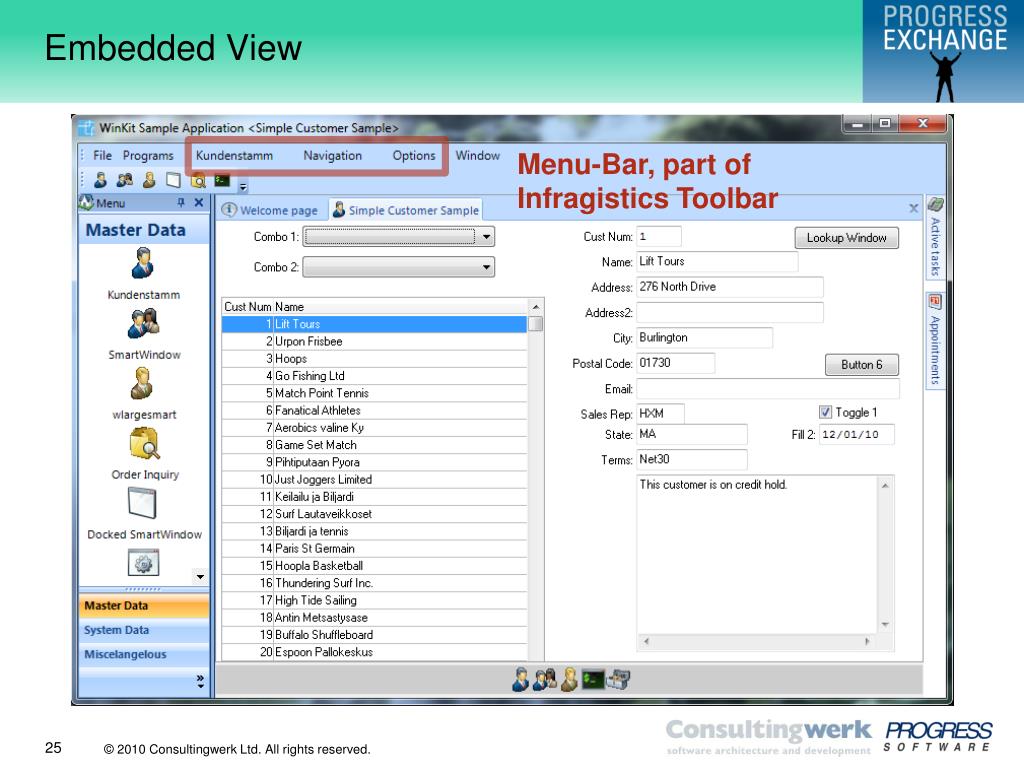Click the Fill 2 date field
The height and width of the screenshot is (768, 1024).
coord(857,434)
